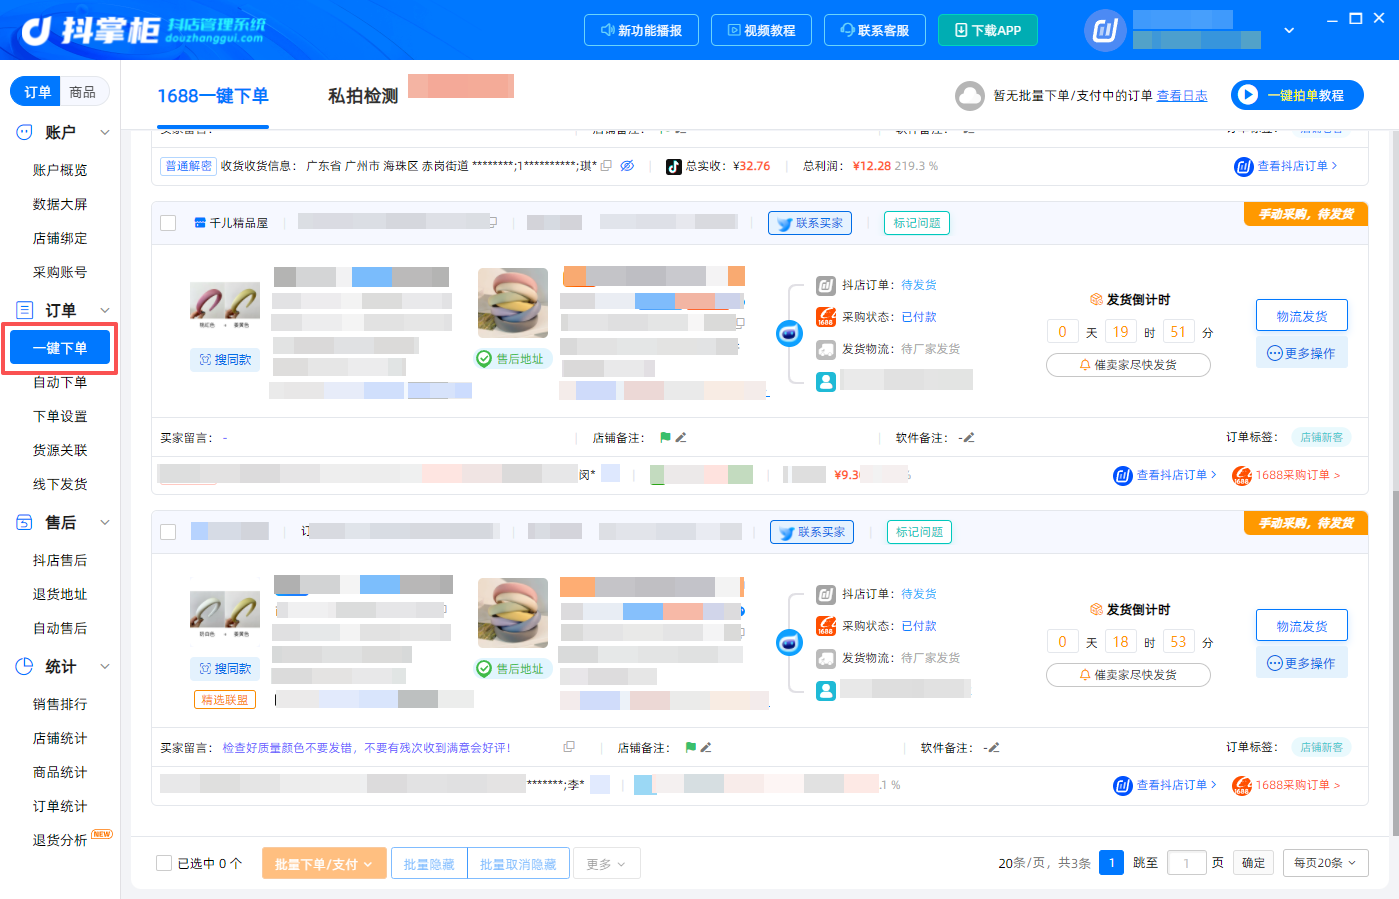Edit software remark pencil in first order
The height and width of the screenshot is (899, 1399).
coord(969,437)
